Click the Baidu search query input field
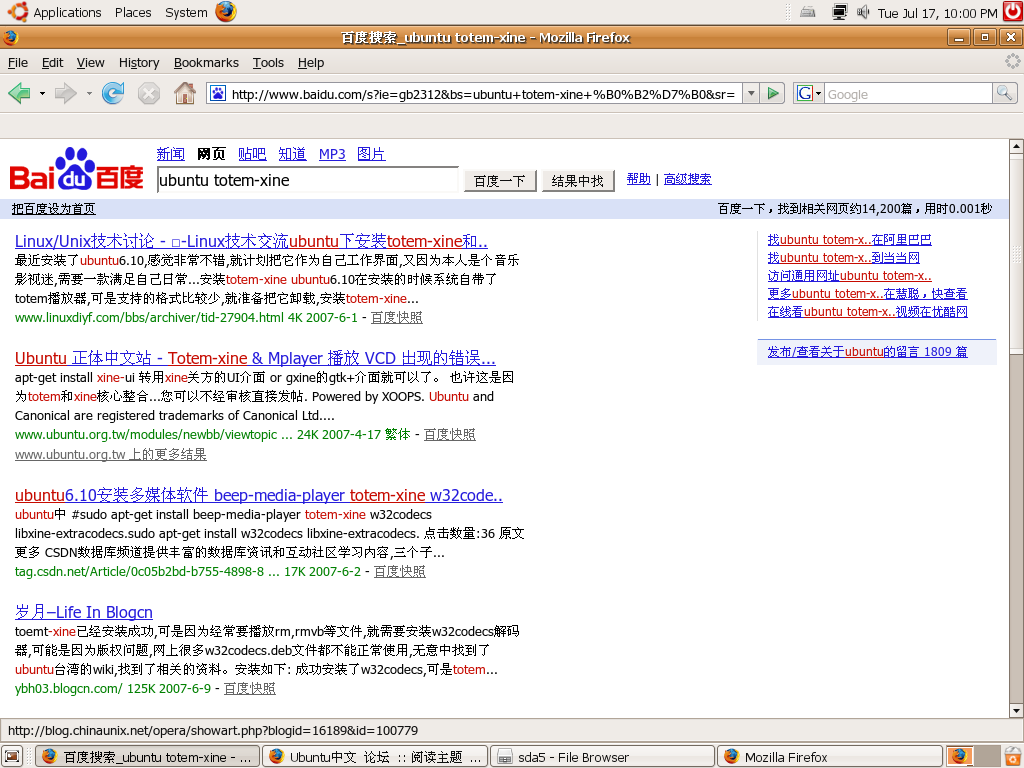This screenshot has width=1024, height=768. [308, 180]
